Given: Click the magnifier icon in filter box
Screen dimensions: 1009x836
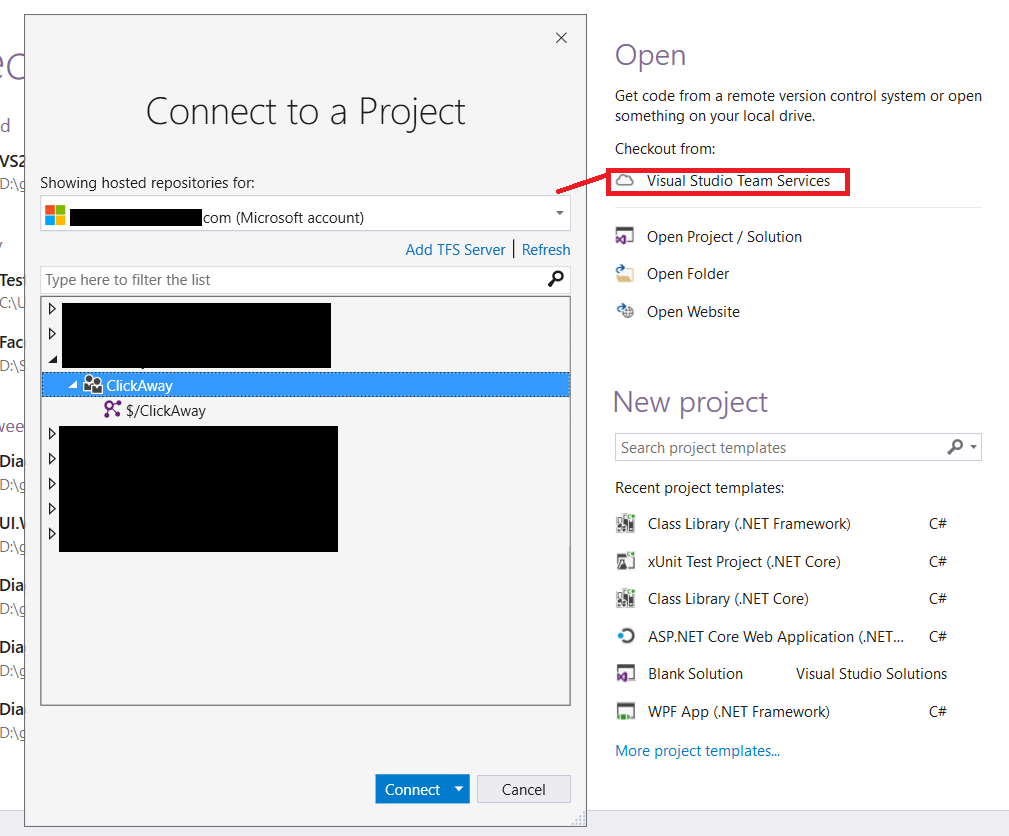Looking at the screenshot, I should click(x=556, y=279).
